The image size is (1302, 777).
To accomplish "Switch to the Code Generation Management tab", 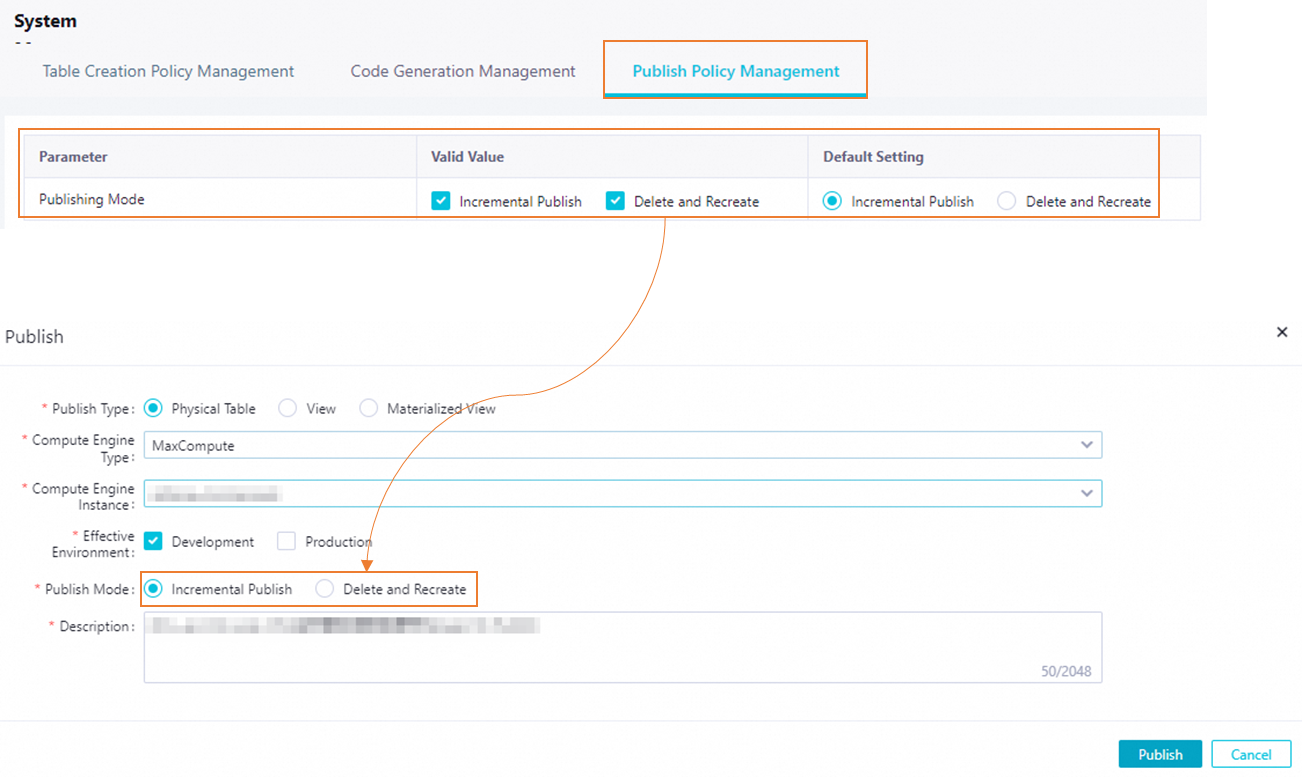I will coord(463,71).
